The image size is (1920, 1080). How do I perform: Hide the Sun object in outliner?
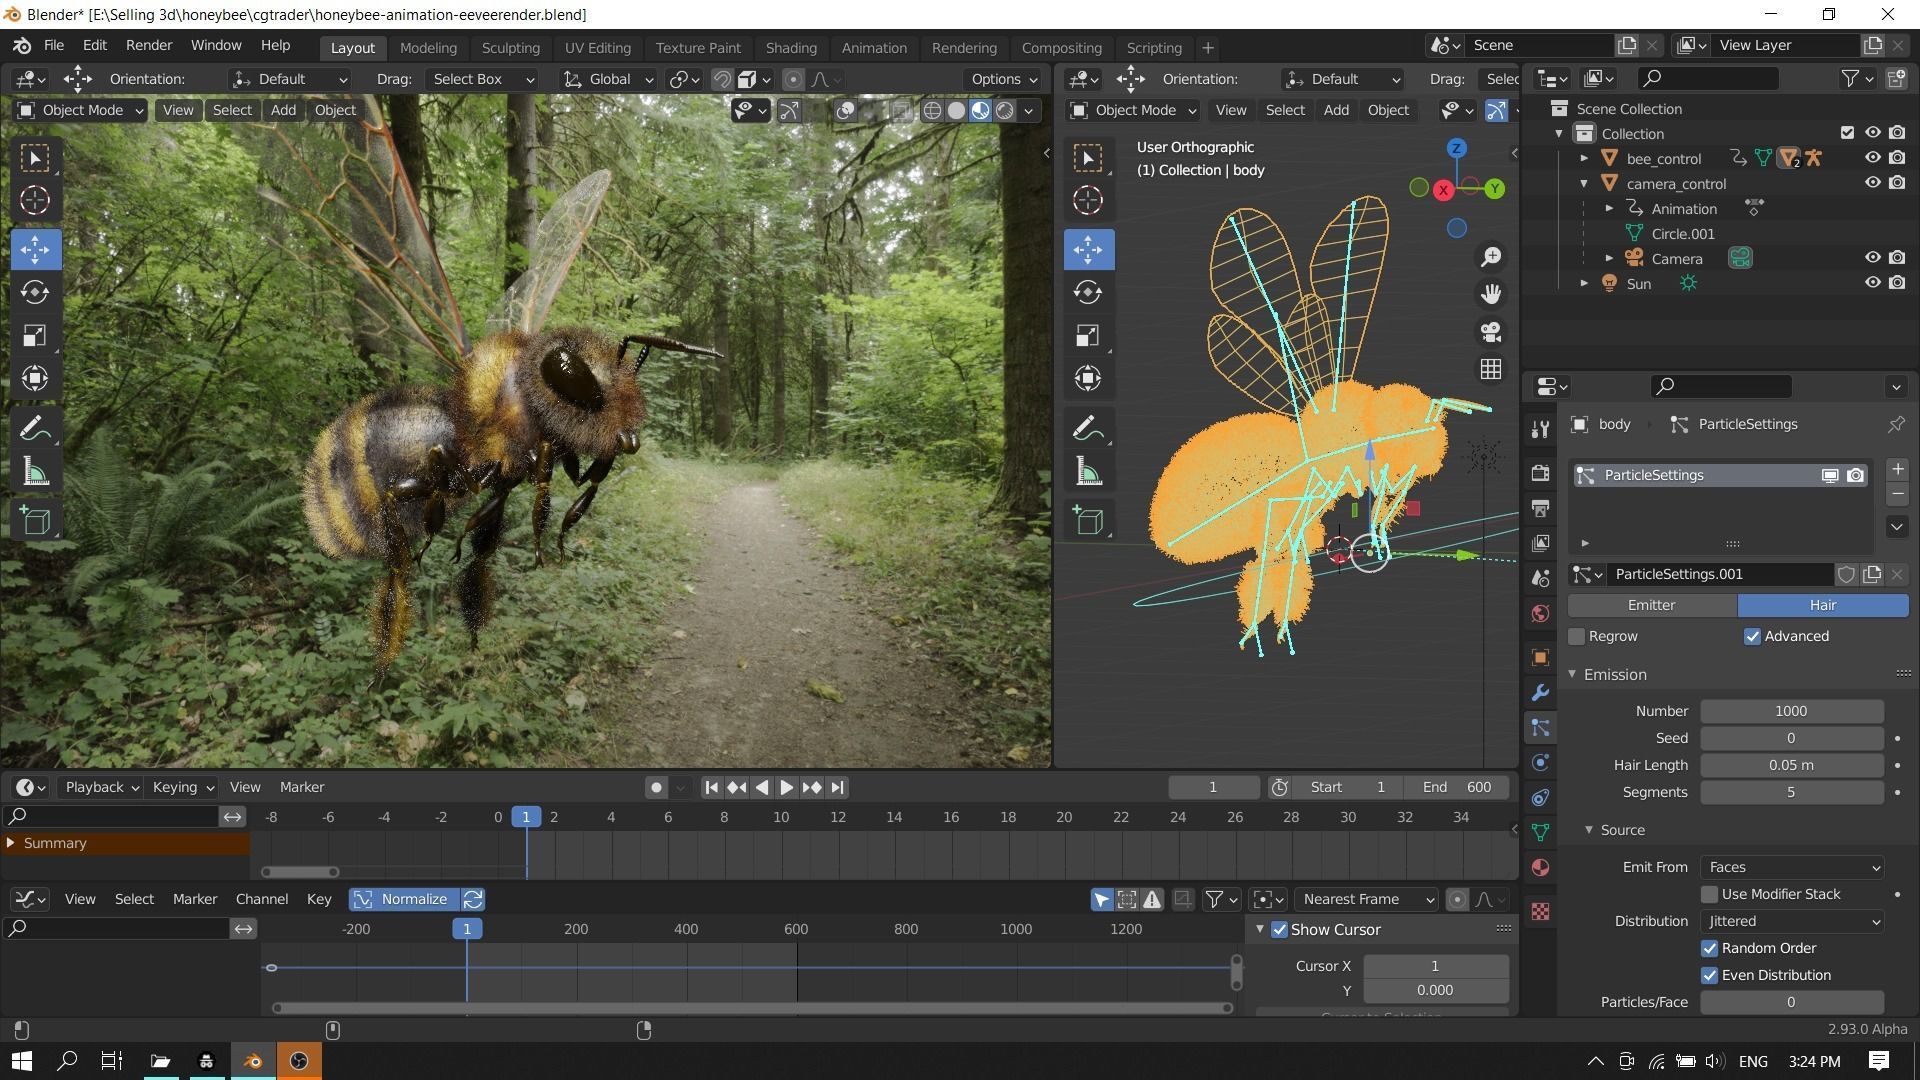point(1872,283)
